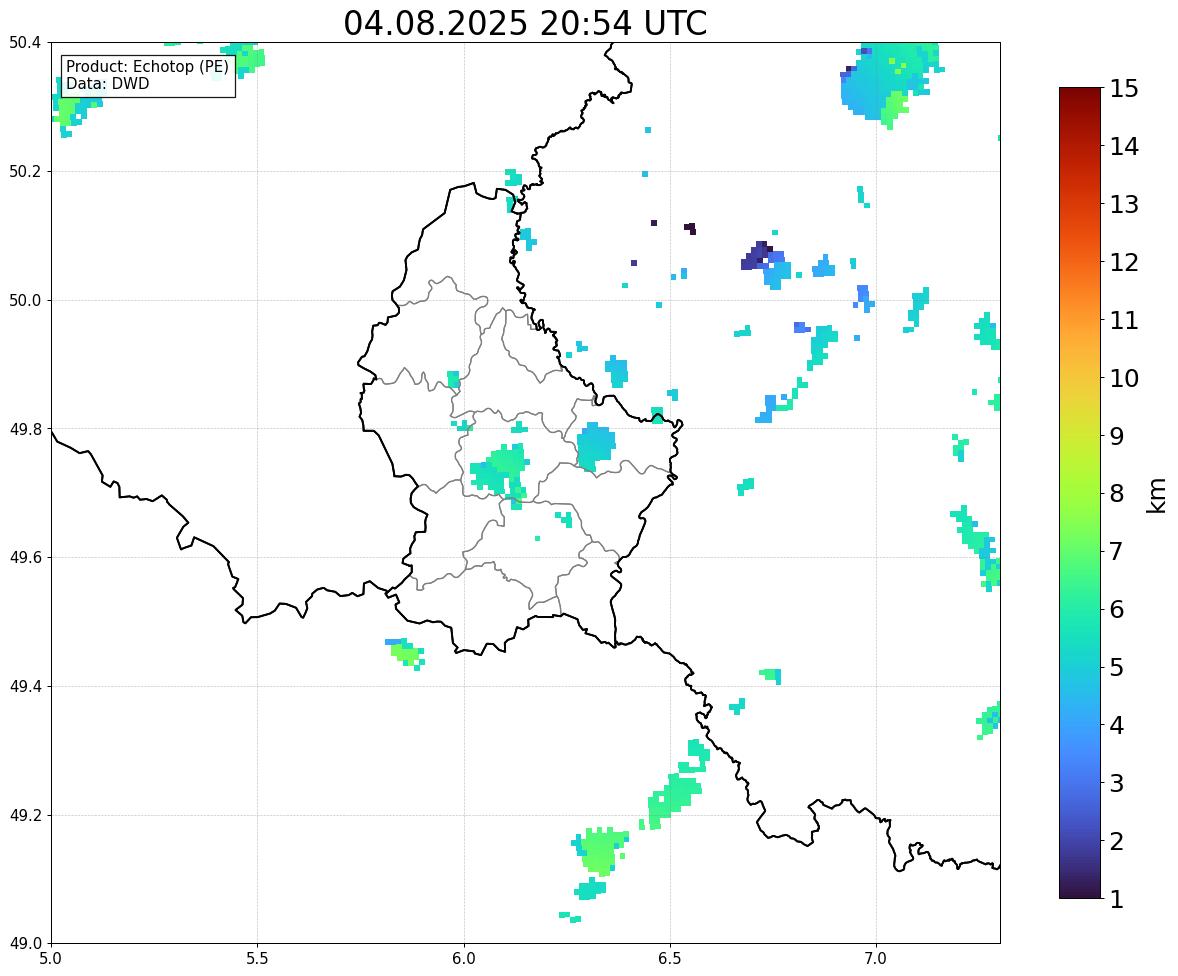Pick colorbar tick value 3
Image resolution: width=1178 pixels, height=976 pixels.
(x=1116, y=784)
